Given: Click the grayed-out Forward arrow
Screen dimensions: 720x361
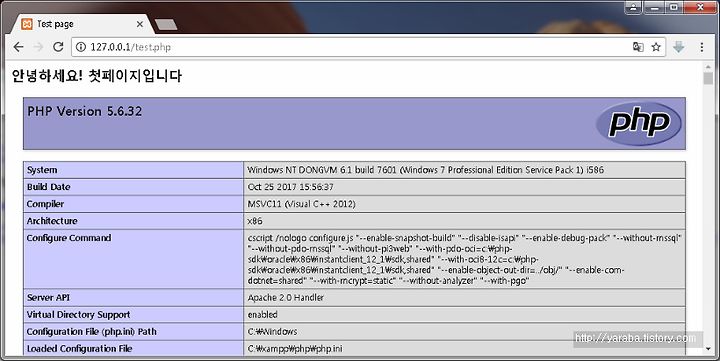Looking at the screenshot, I should tap(38, 47).
